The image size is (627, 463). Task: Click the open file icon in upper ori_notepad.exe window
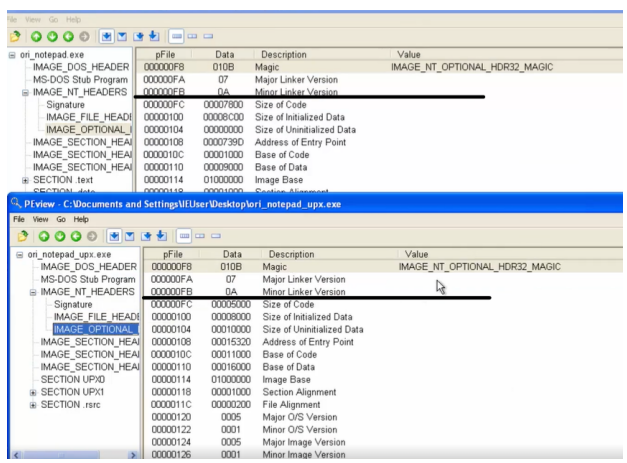point(15,36)
